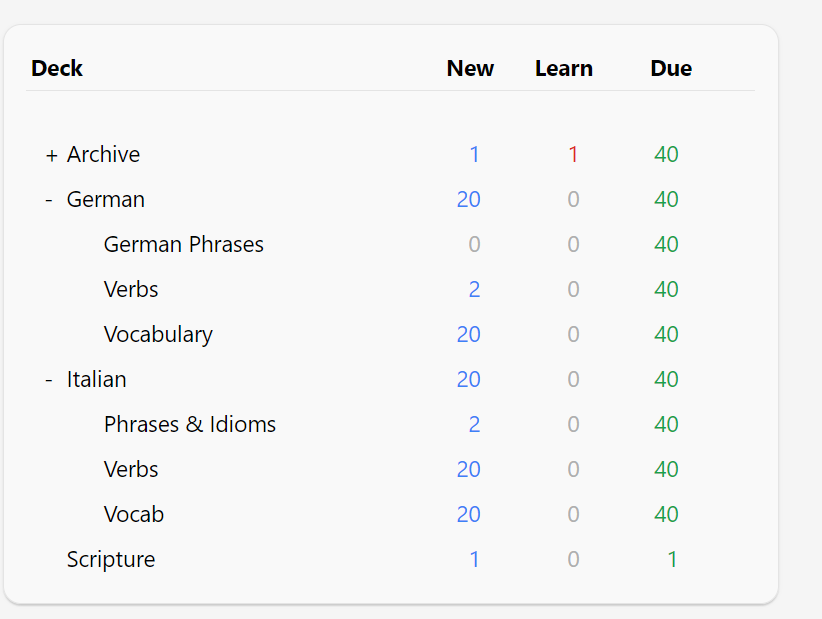
Task: Select the Vocabulary subdeck
Action: tap(158, 335)
